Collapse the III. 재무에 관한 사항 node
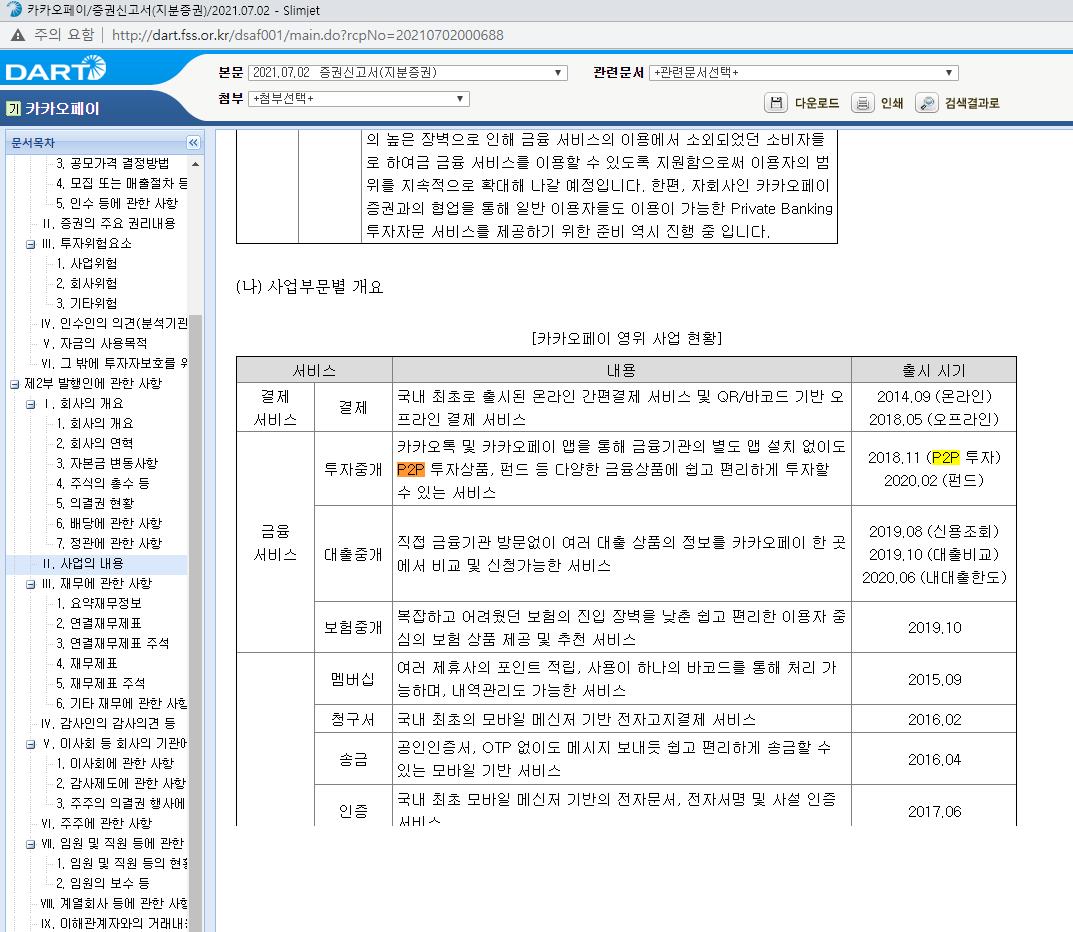This screenshot has height=932, width=1073. 30,584
